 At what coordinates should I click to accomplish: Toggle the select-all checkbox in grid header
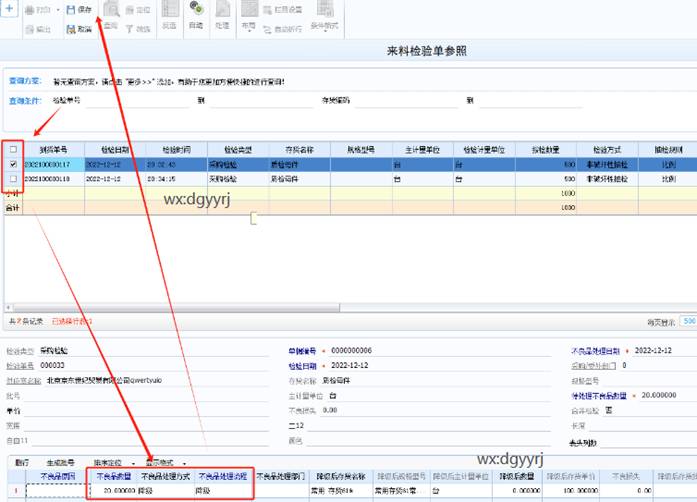click(x=13, y=149)
